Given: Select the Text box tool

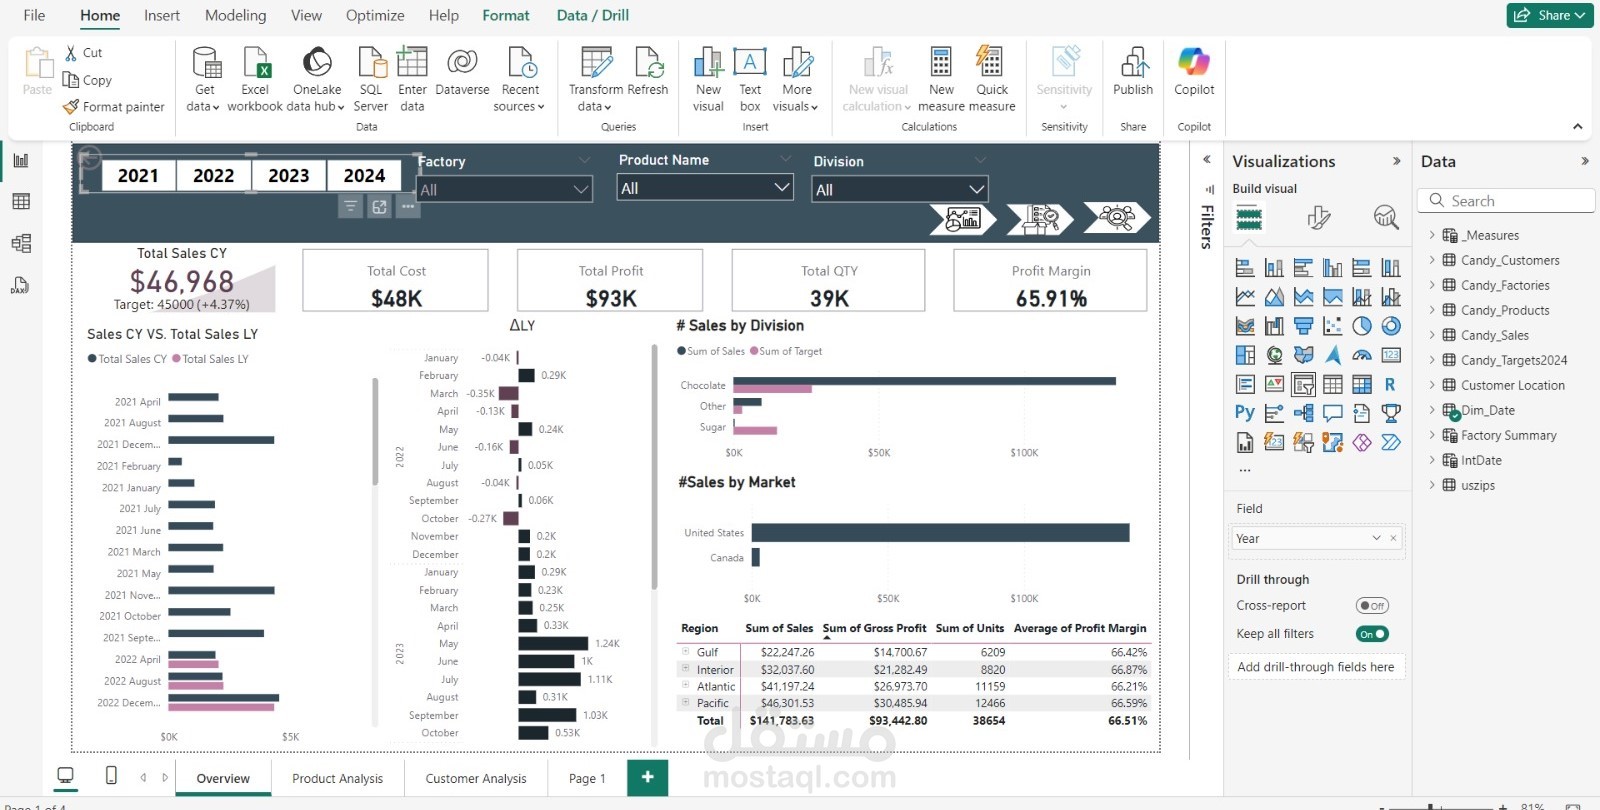Looking at the screenshot, I should (x=750, y=63).
